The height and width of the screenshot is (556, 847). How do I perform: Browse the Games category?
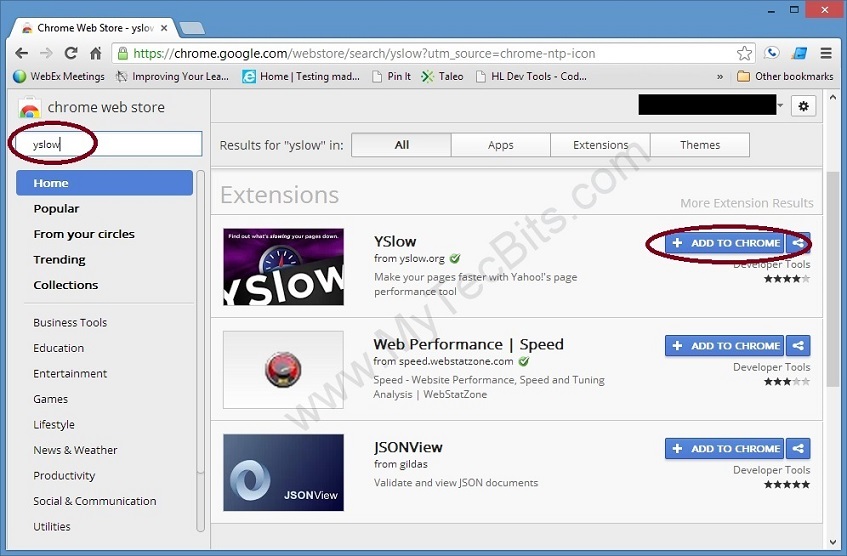(51, 399)
